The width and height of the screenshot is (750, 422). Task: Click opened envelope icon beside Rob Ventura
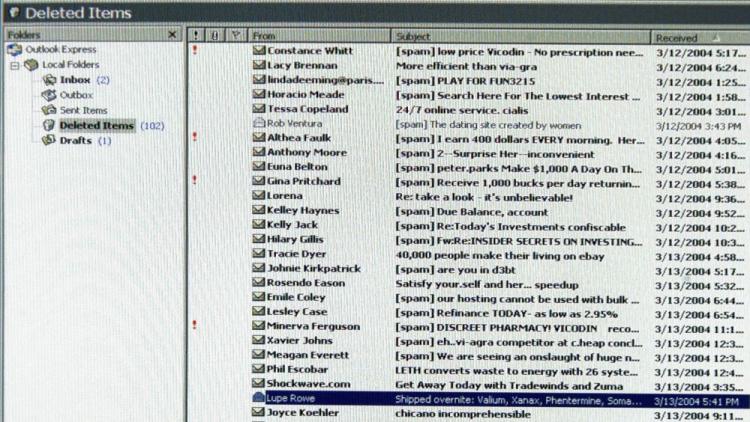click(x=259, y=123)
